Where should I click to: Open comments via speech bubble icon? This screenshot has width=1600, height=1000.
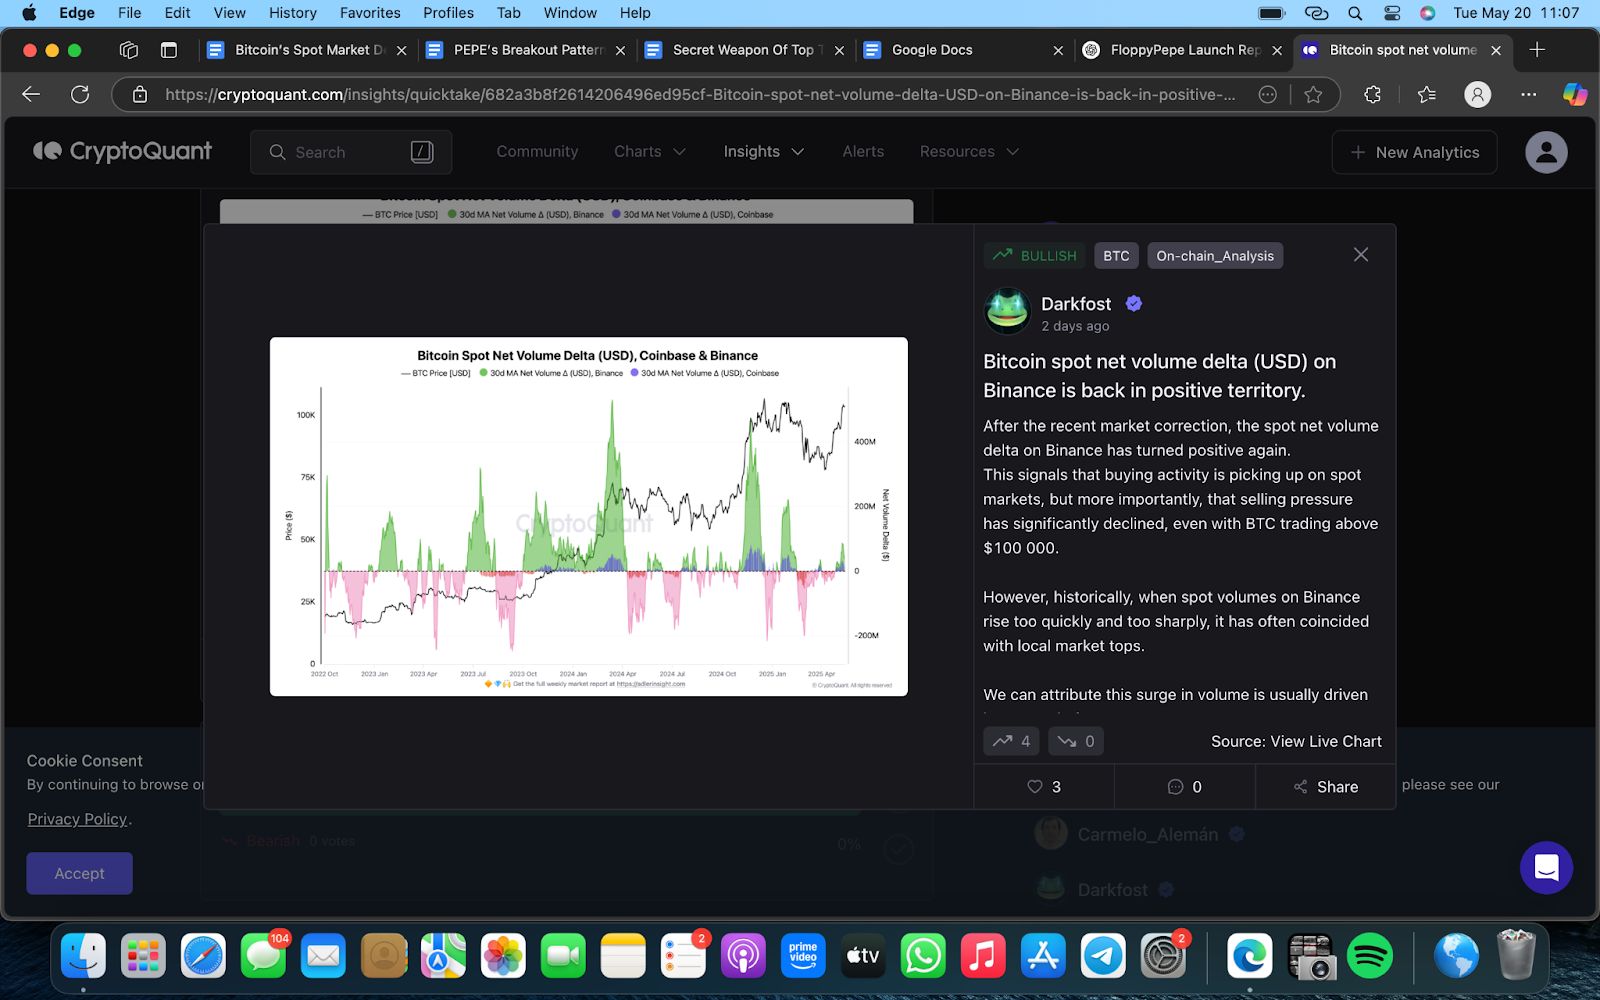1185,787
